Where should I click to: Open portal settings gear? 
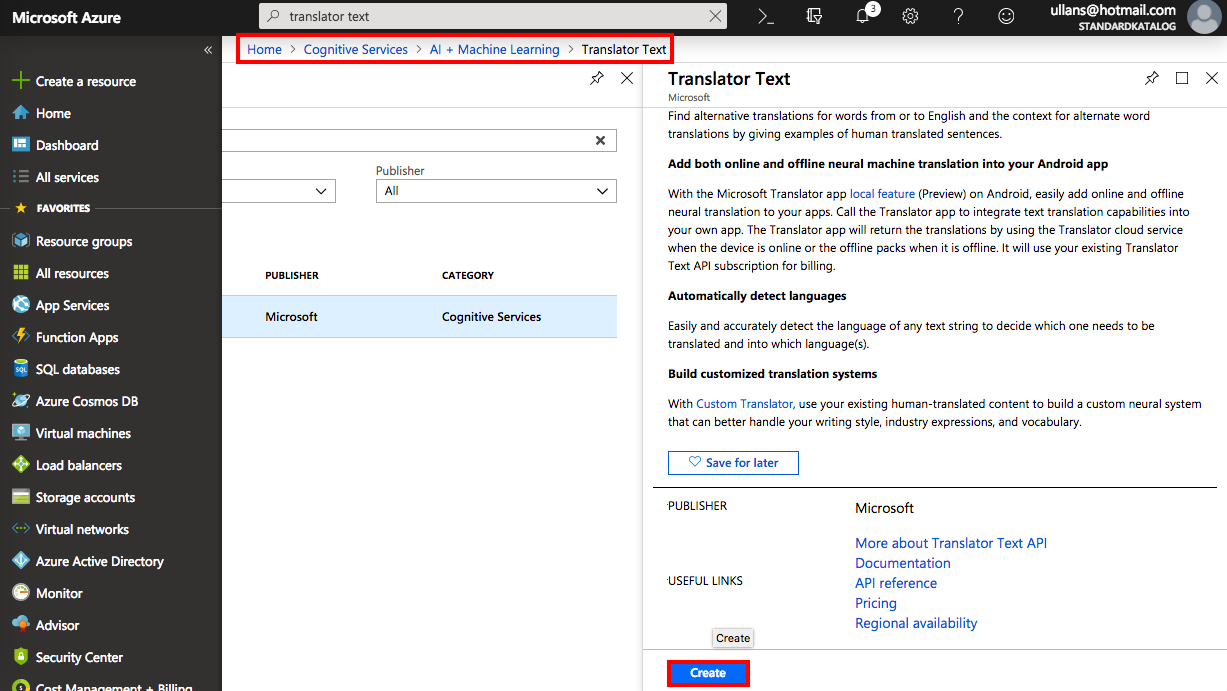(x=910, y=16)
